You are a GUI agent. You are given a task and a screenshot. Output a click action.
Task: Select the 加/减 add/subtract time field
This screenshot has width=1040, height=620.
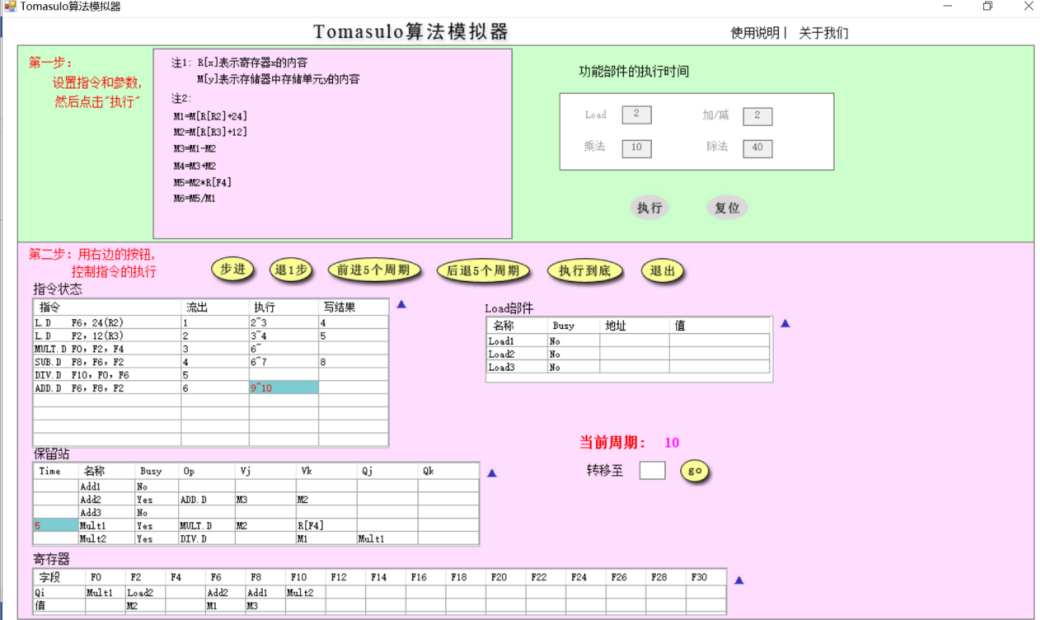(x=757, y=115)
